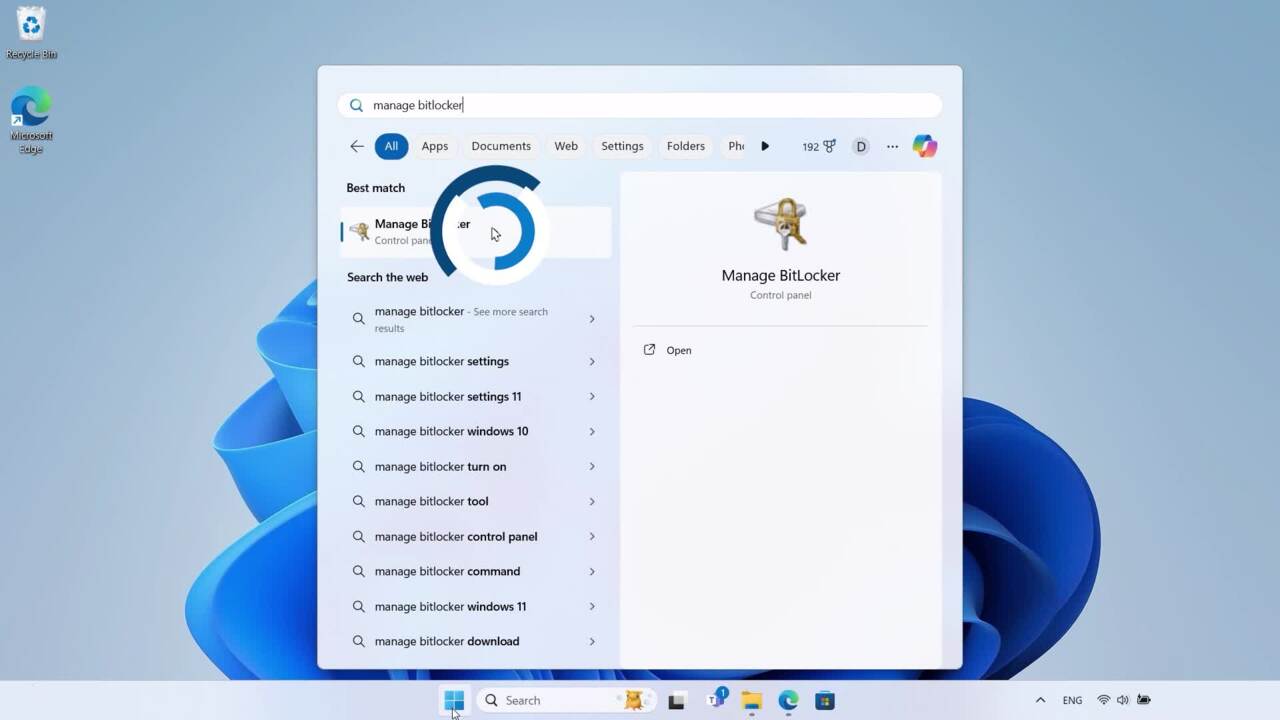Click Open in the preview pane

pos(679,350)
